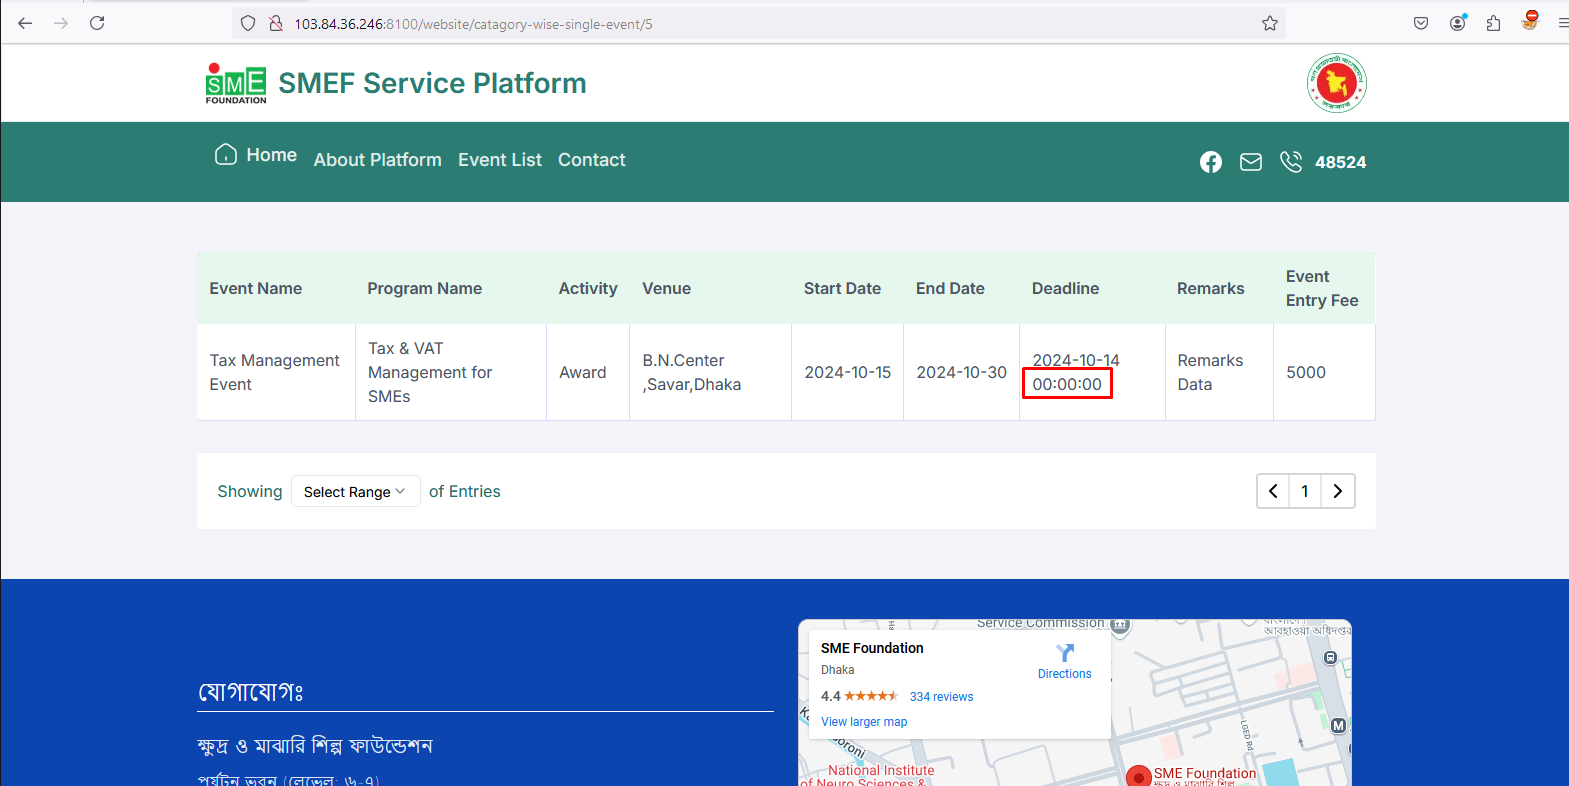Select the end date 2024-10-30

point(962,372)
